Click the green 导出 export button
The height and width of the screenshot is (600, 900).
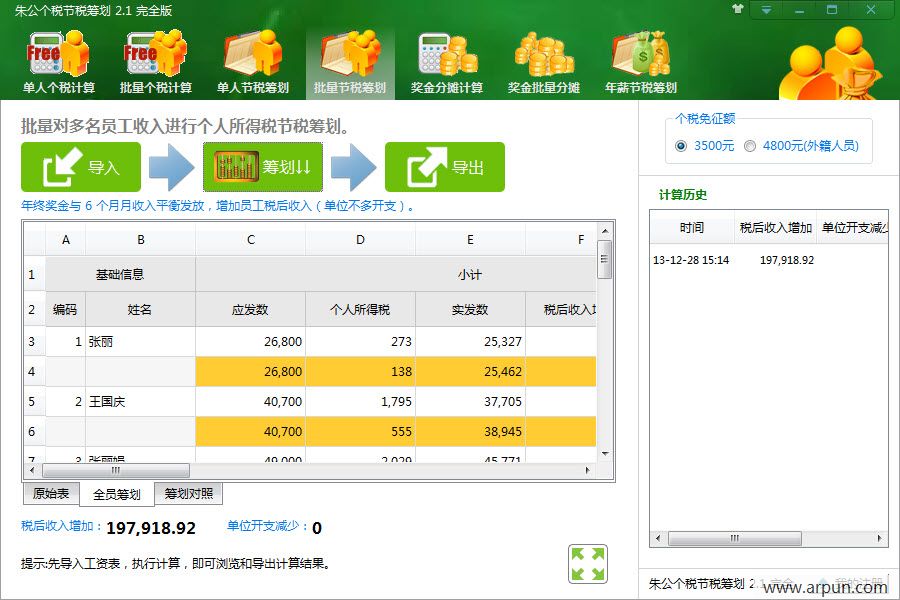[444, 167]
